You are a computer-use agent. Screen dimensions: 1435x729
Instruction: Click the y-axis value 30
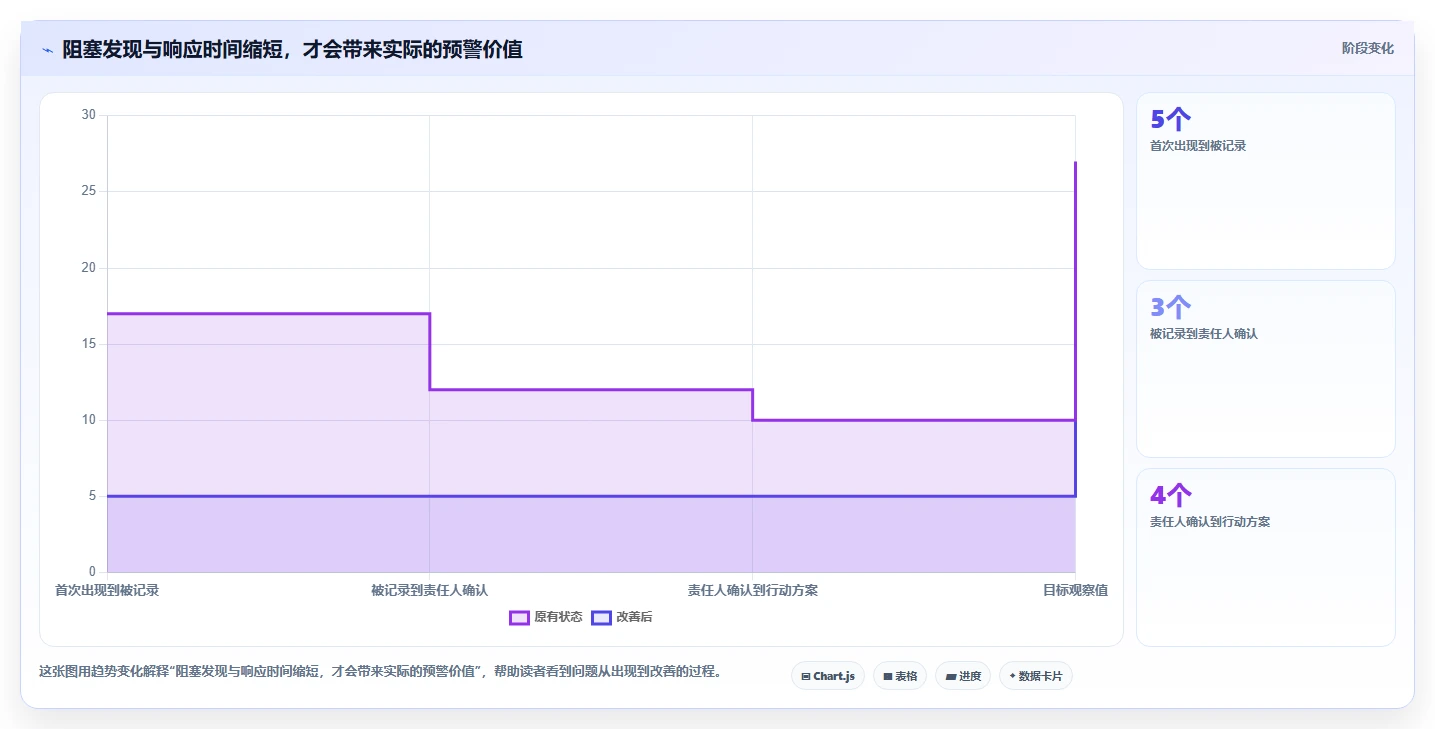point(88,115)
